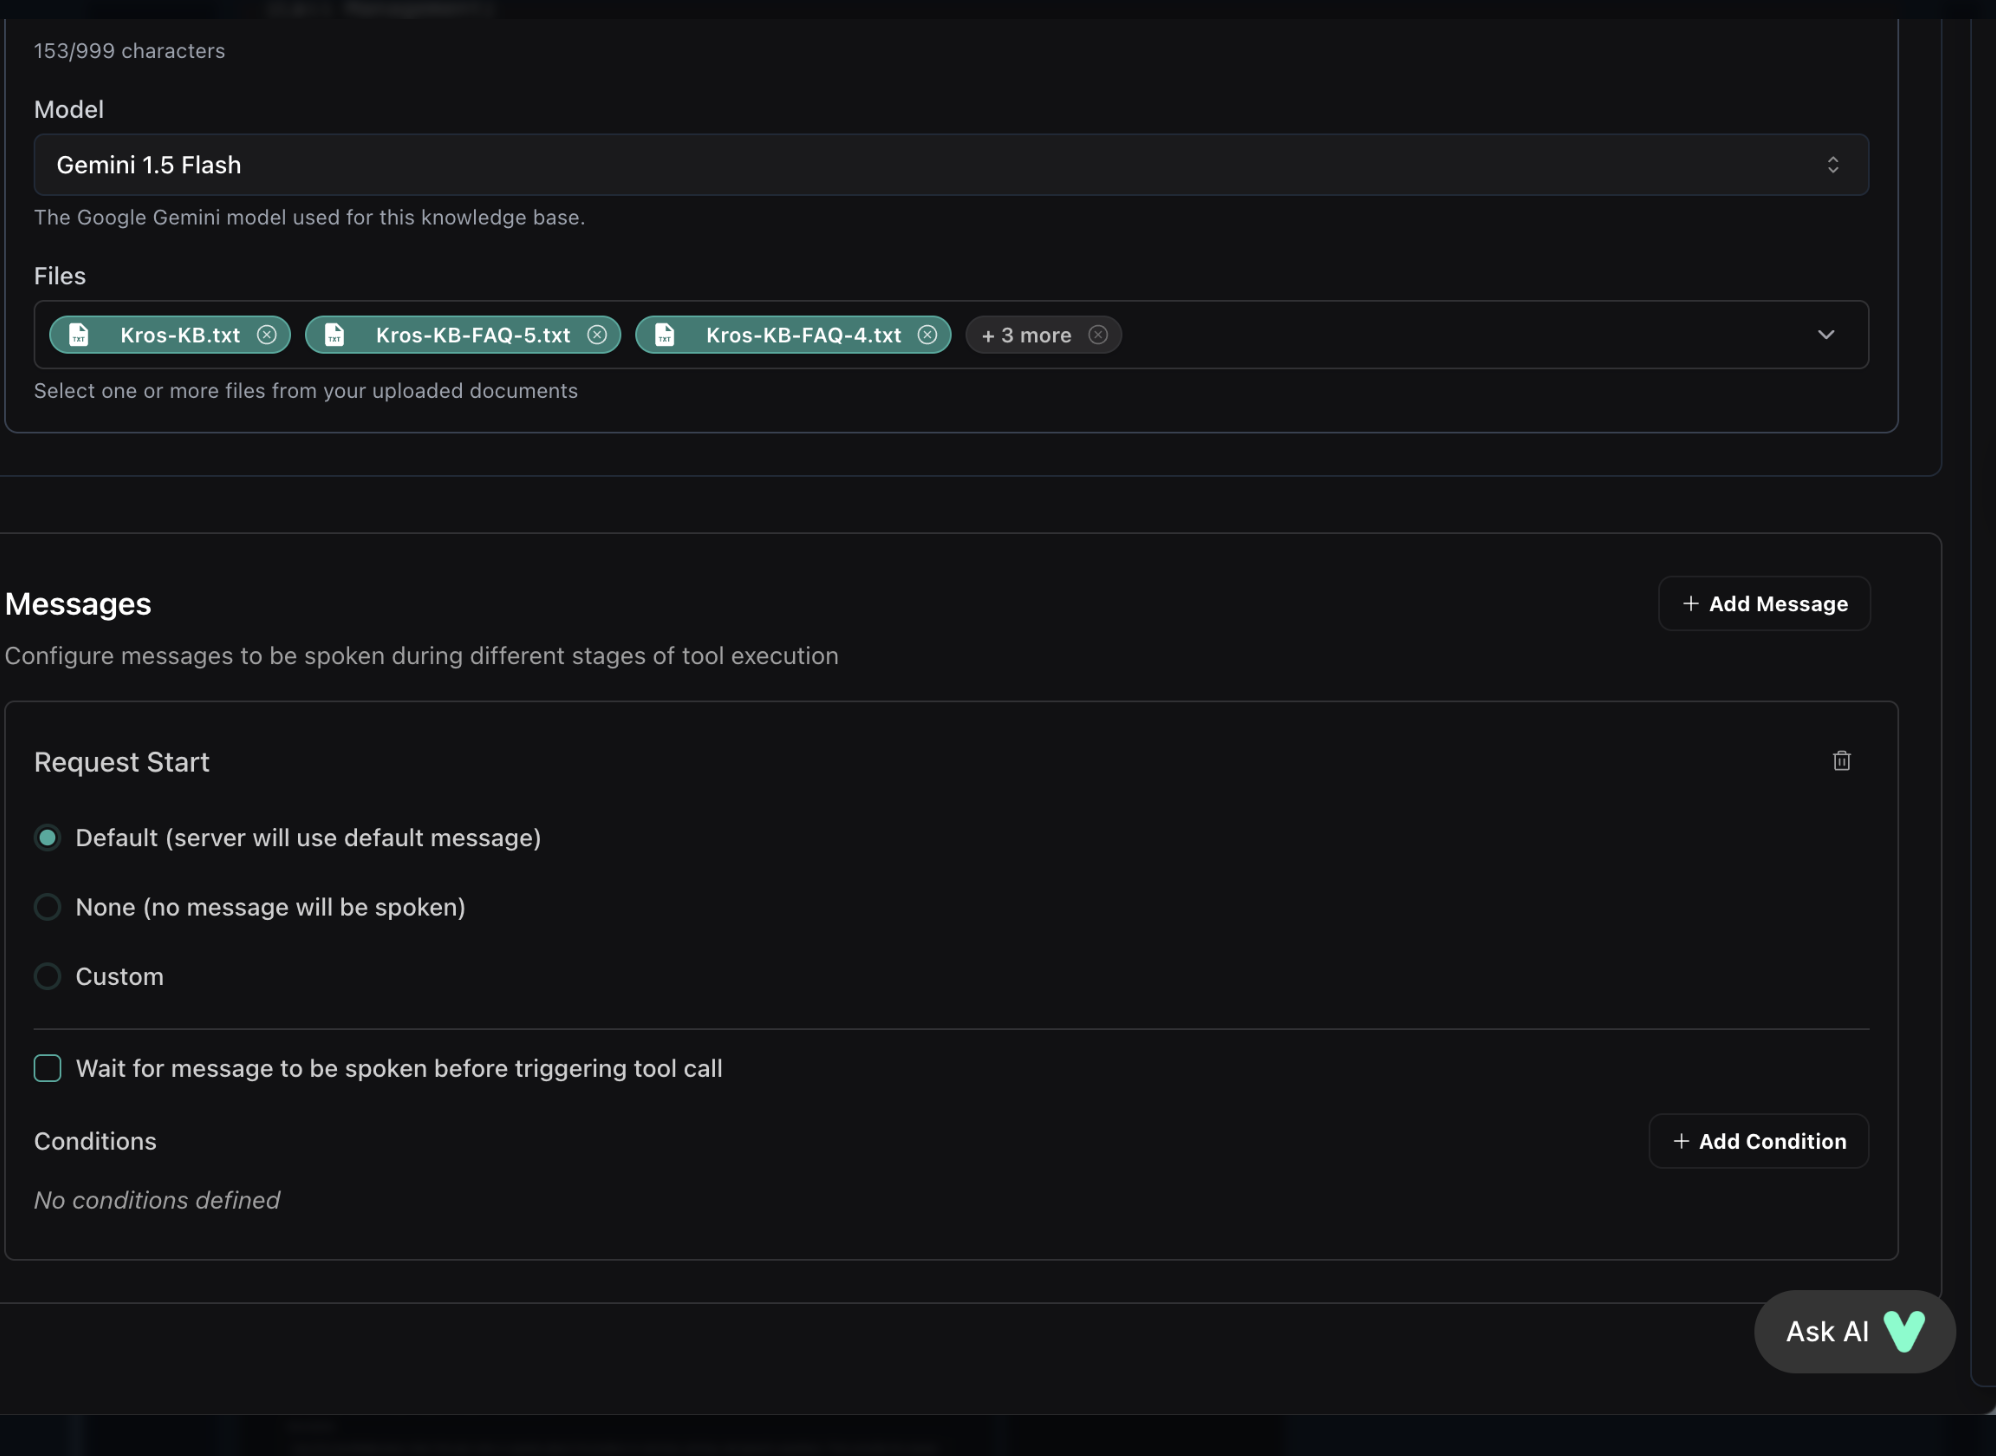Viewport: 1996px width, 1456px height.
Task: Click the plus icon on Add Condition
Action: pyautogui.click(x=1679, y=1141)
